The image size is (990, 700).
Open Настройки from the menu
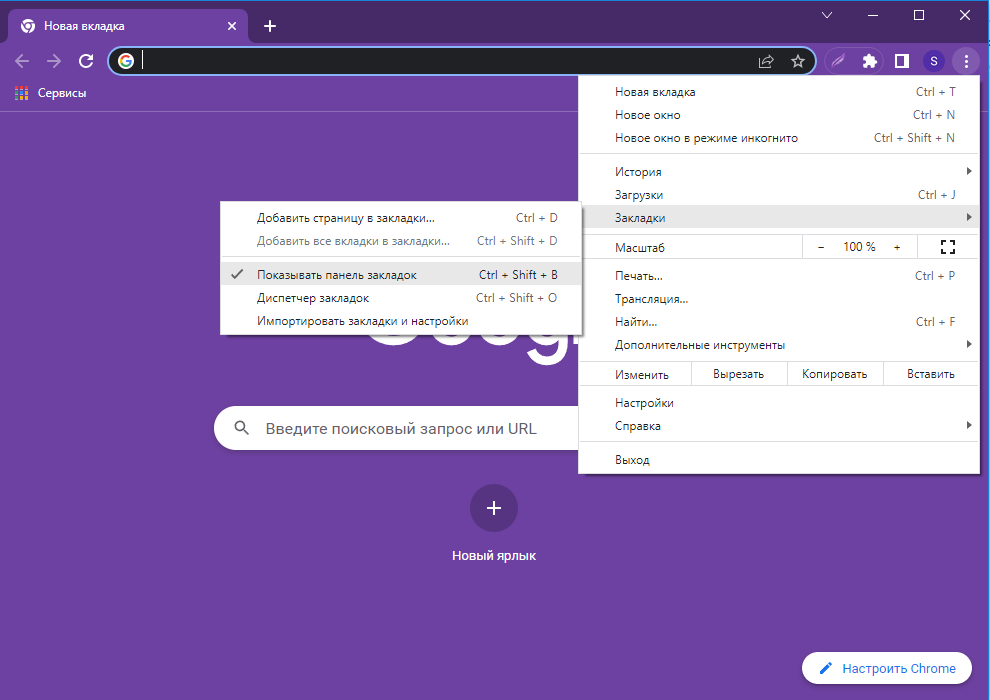[644, 403]
